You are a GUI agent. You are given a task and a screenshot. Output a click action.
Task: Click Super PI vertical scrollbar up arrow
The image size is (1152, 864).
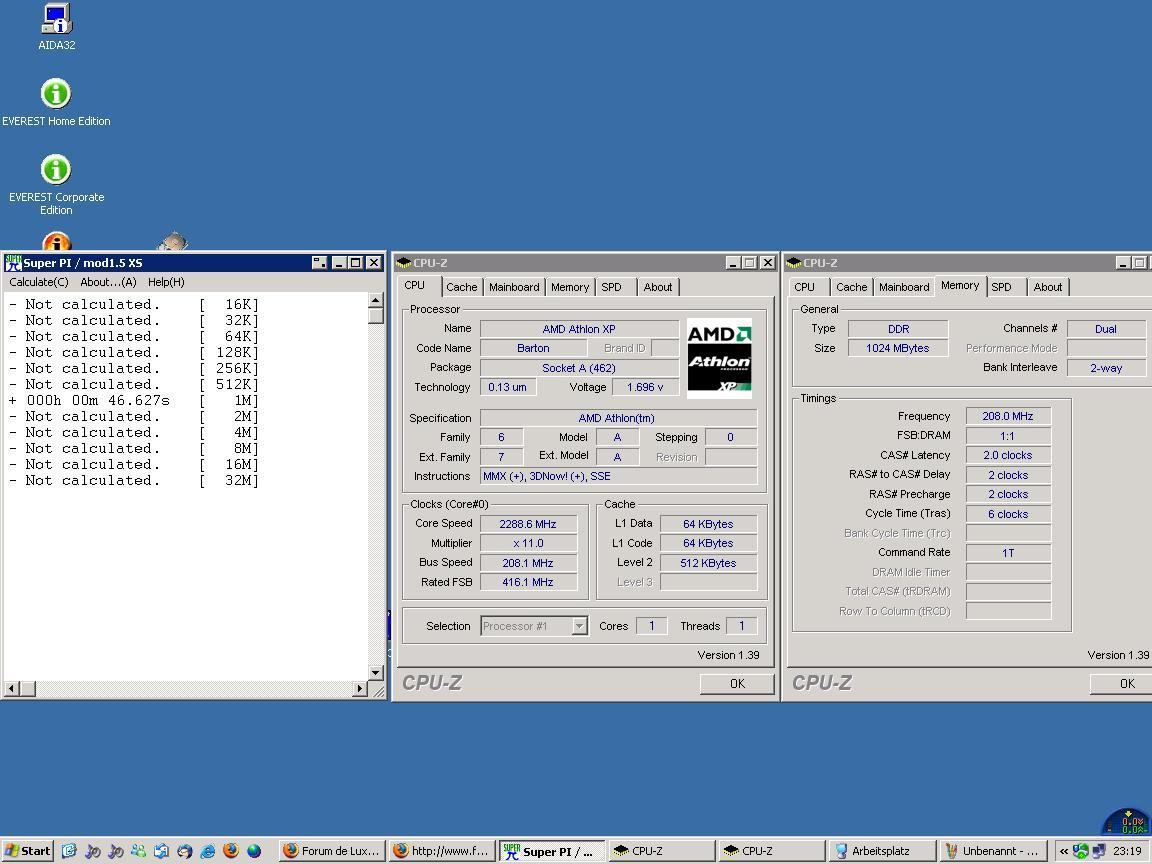pyautogui.click(x=375, y=300)
